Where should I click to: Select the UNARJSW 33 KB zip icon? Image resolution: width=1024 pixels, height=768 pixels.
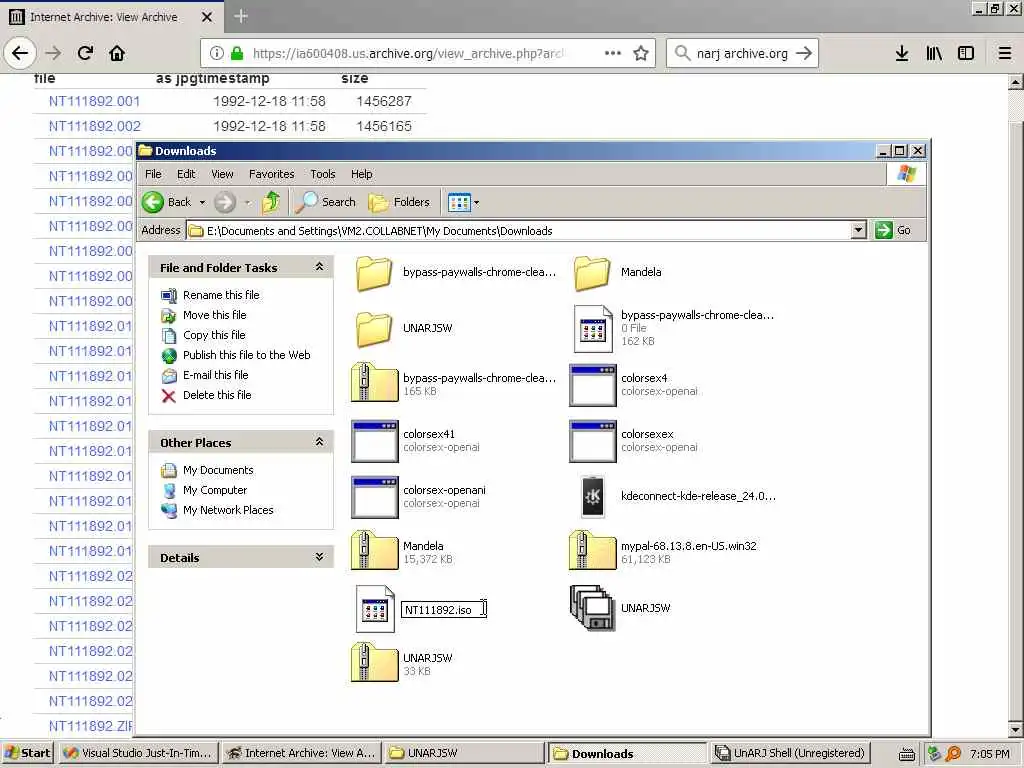(x=374, y=662)
